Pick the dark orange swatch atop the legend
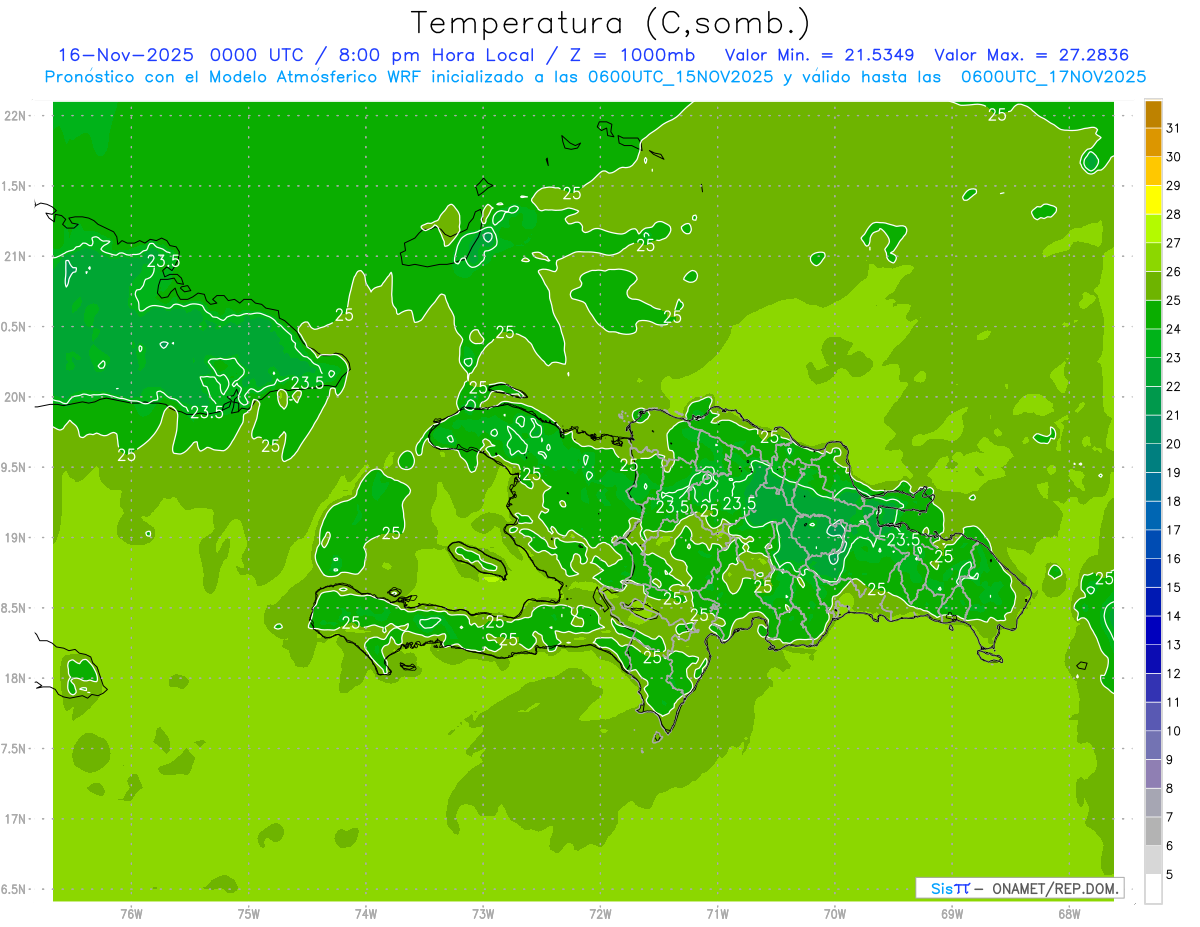 click(1153, 114)
